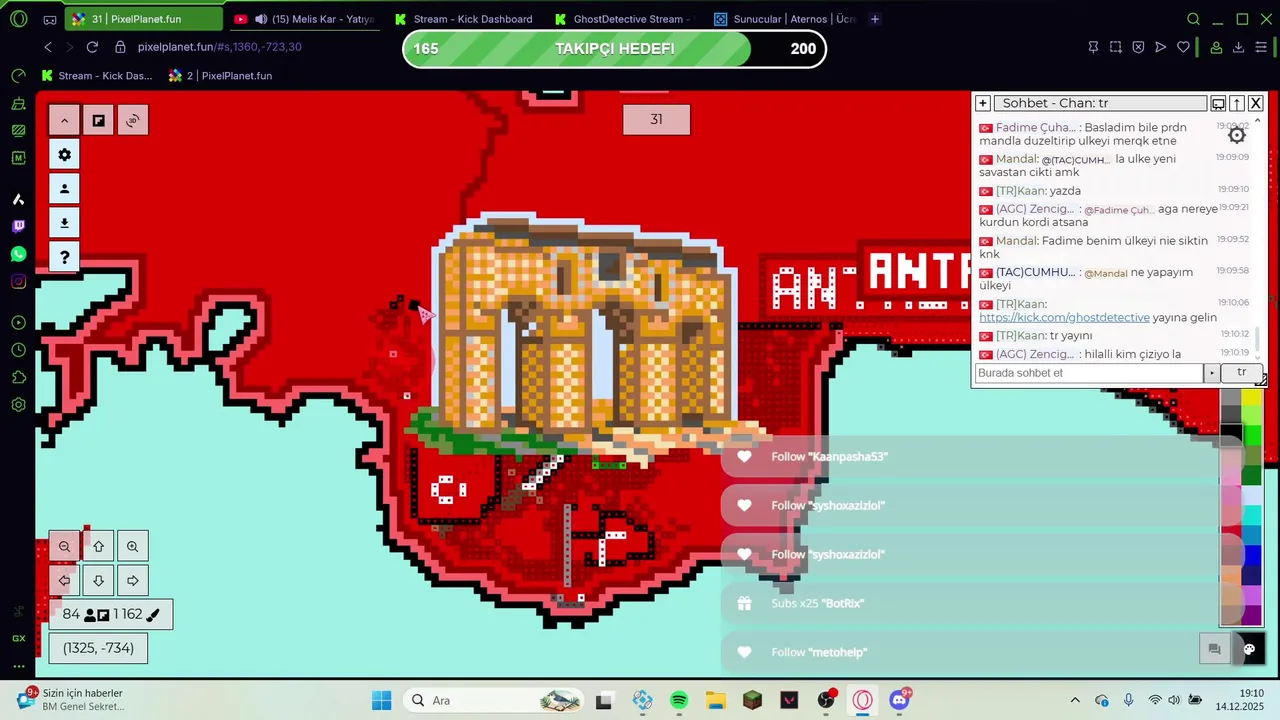Viewport: 1280px width, 720px height.
Task: Toggle the chat bubble button near the palette
Action: (1214, 649)
